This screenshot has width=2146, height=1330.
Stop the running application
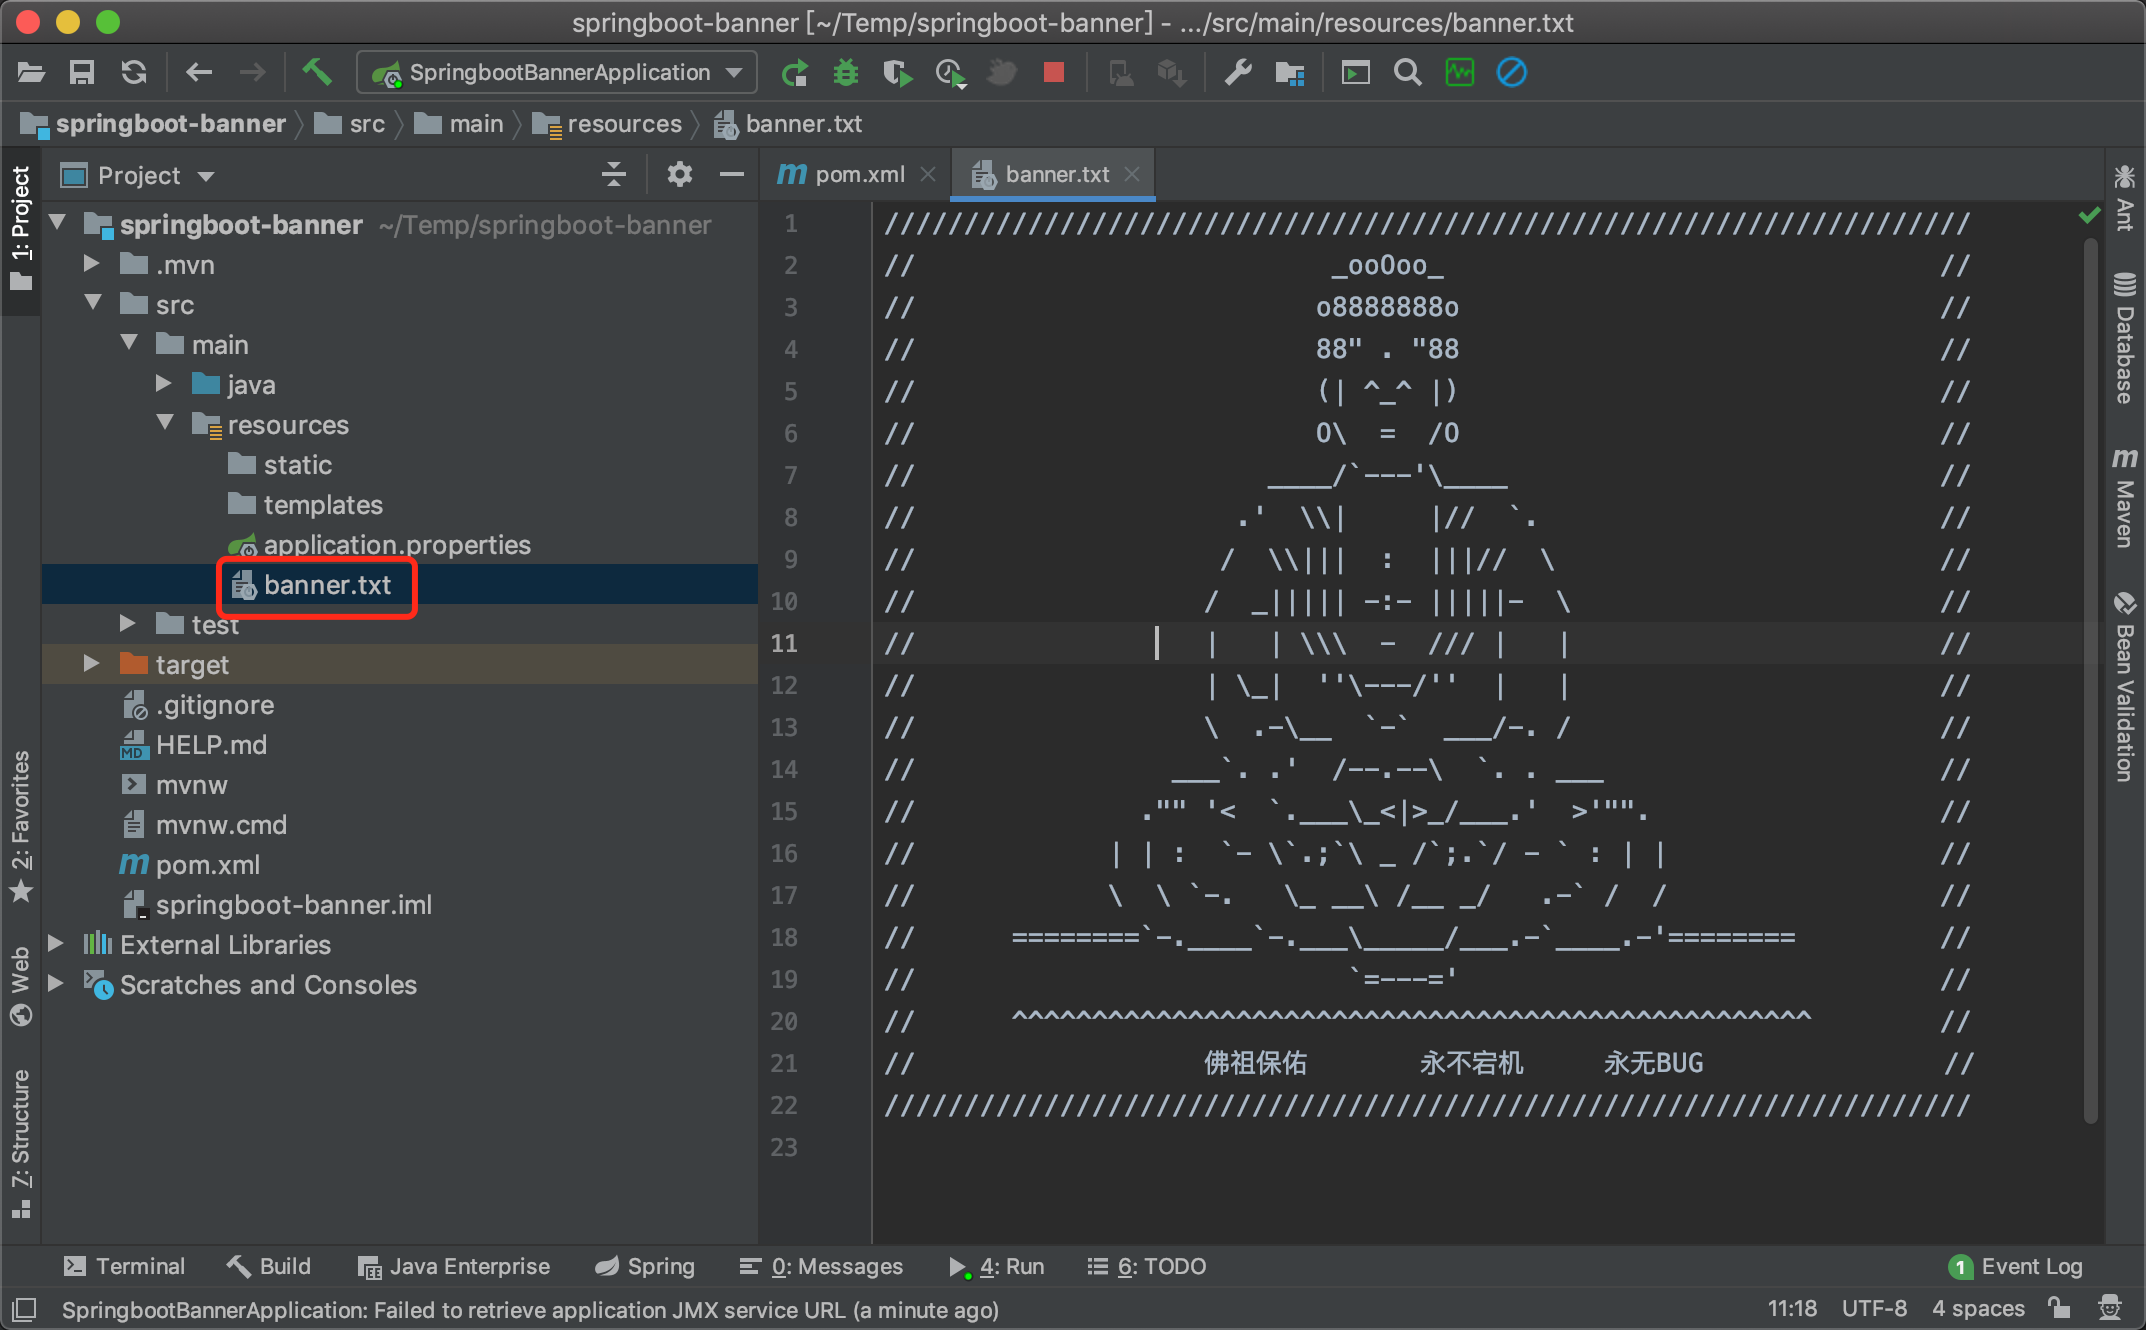tap(1053, 72)
